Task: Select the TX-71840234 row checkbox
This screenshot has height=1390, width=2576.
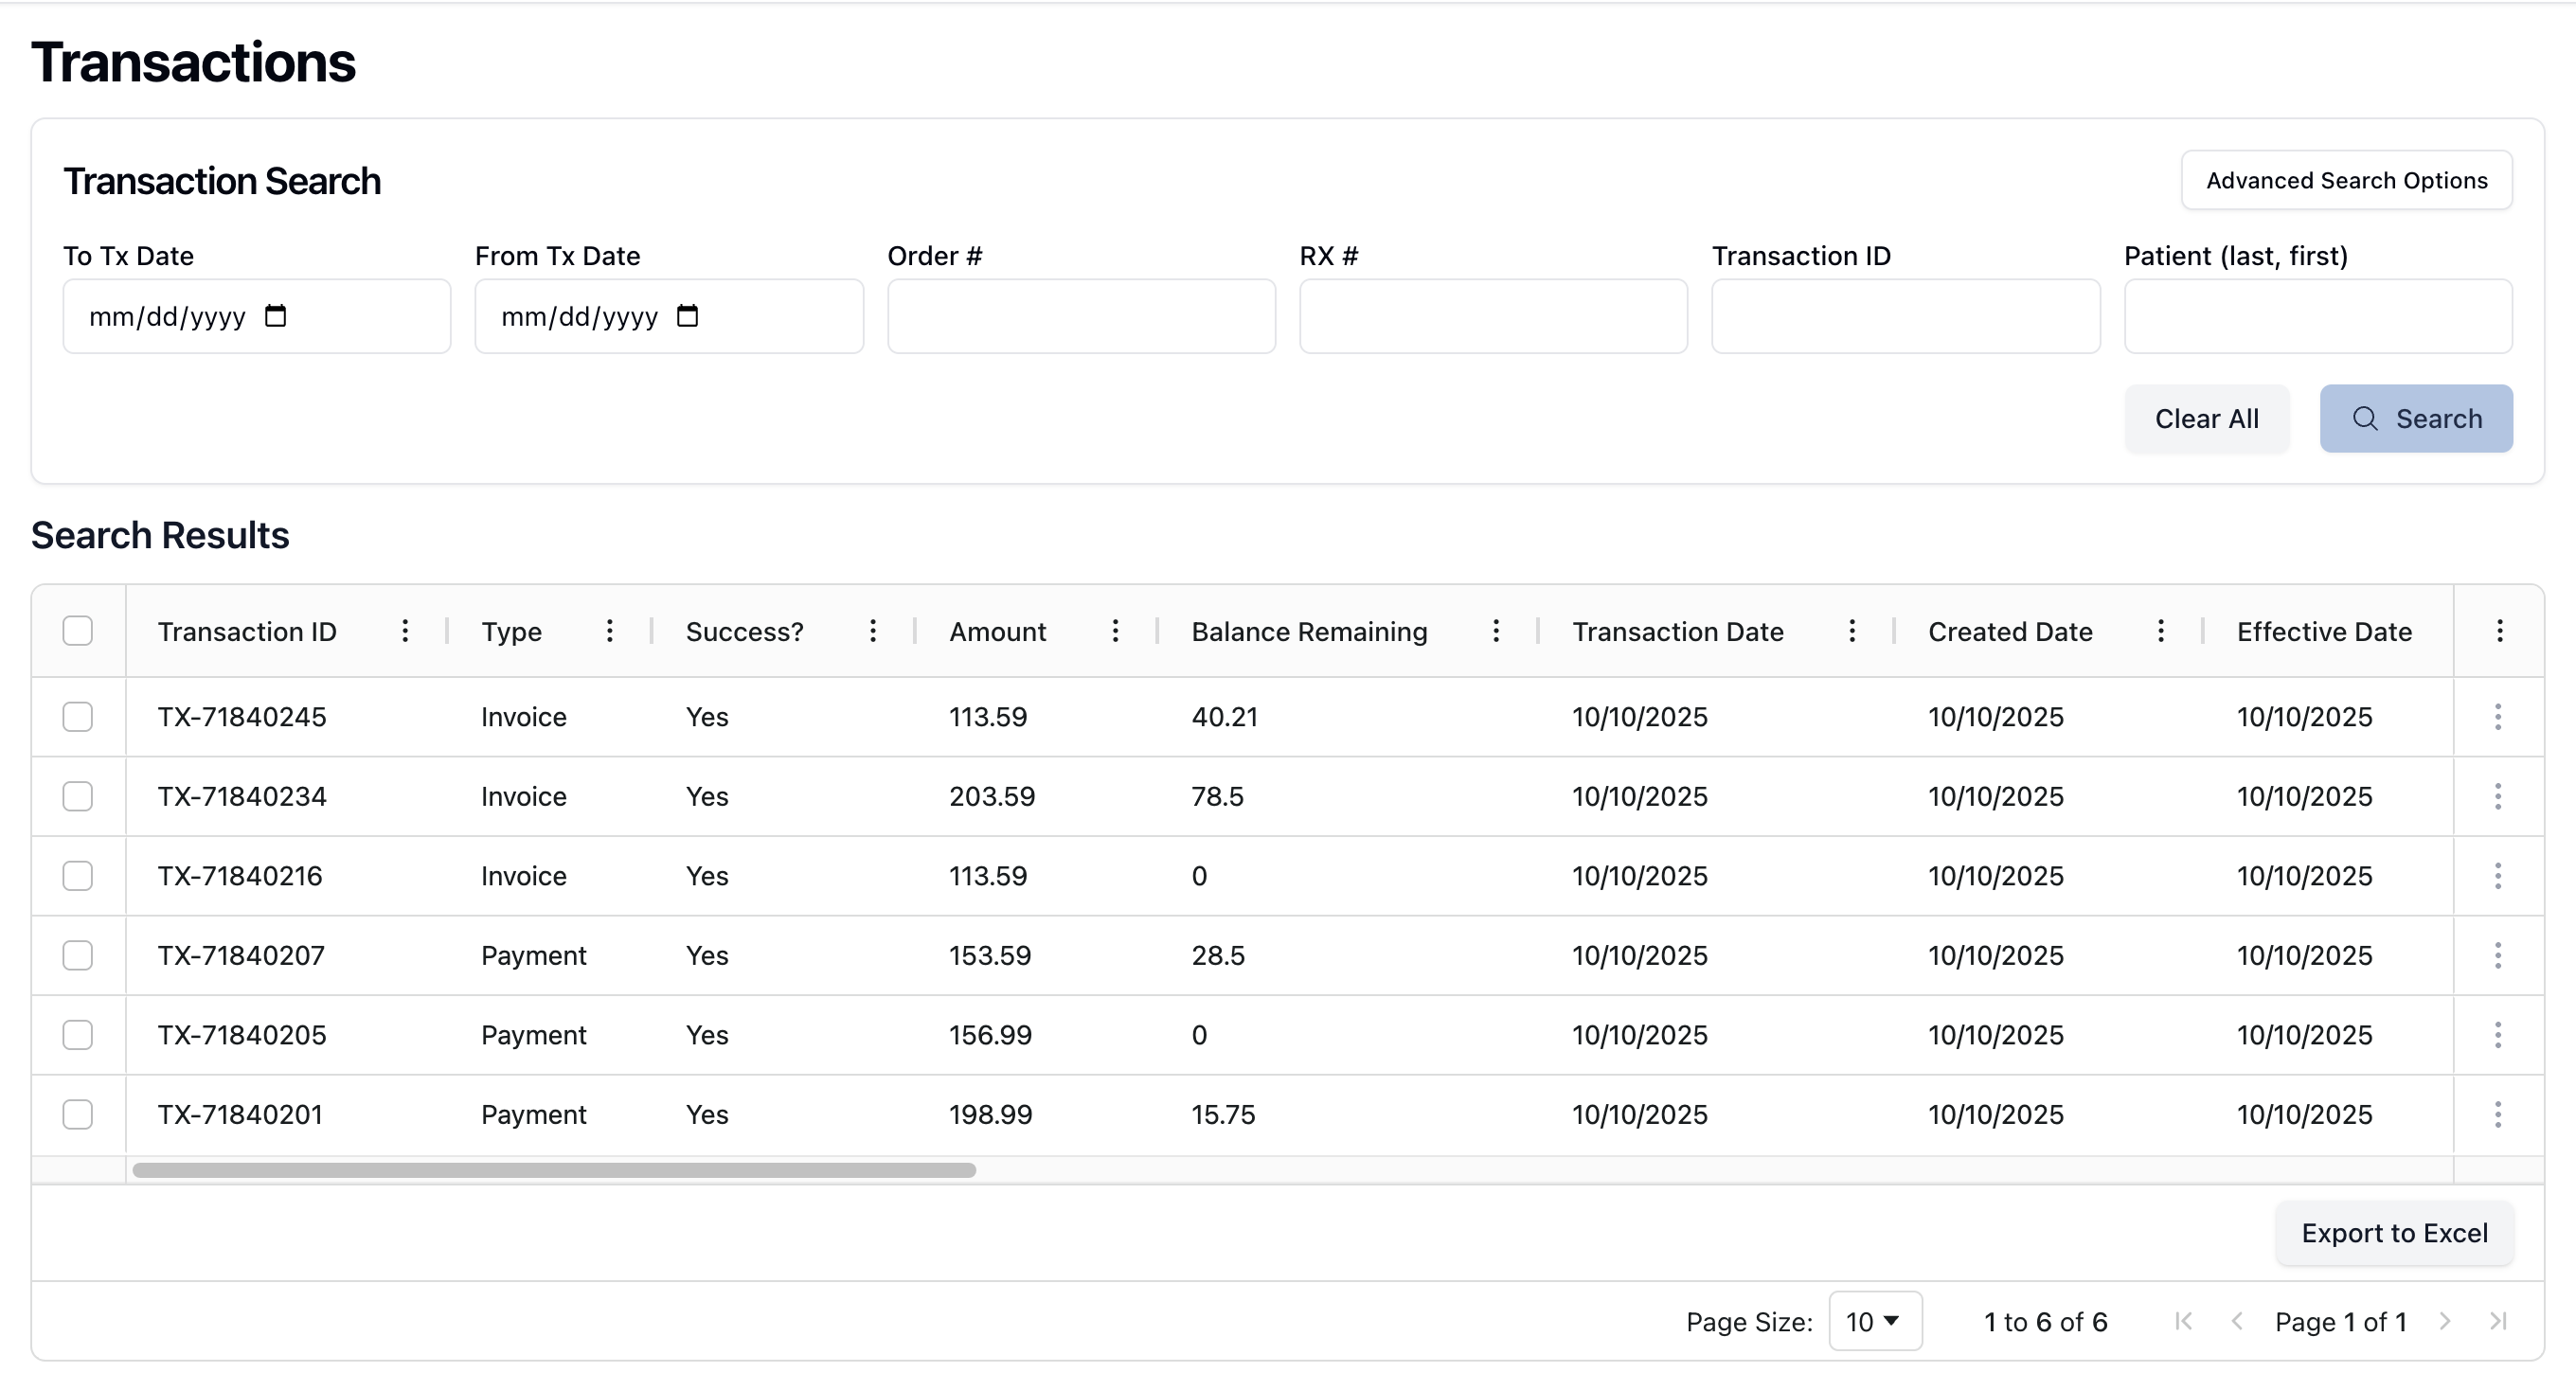Action: coord(78,796)
